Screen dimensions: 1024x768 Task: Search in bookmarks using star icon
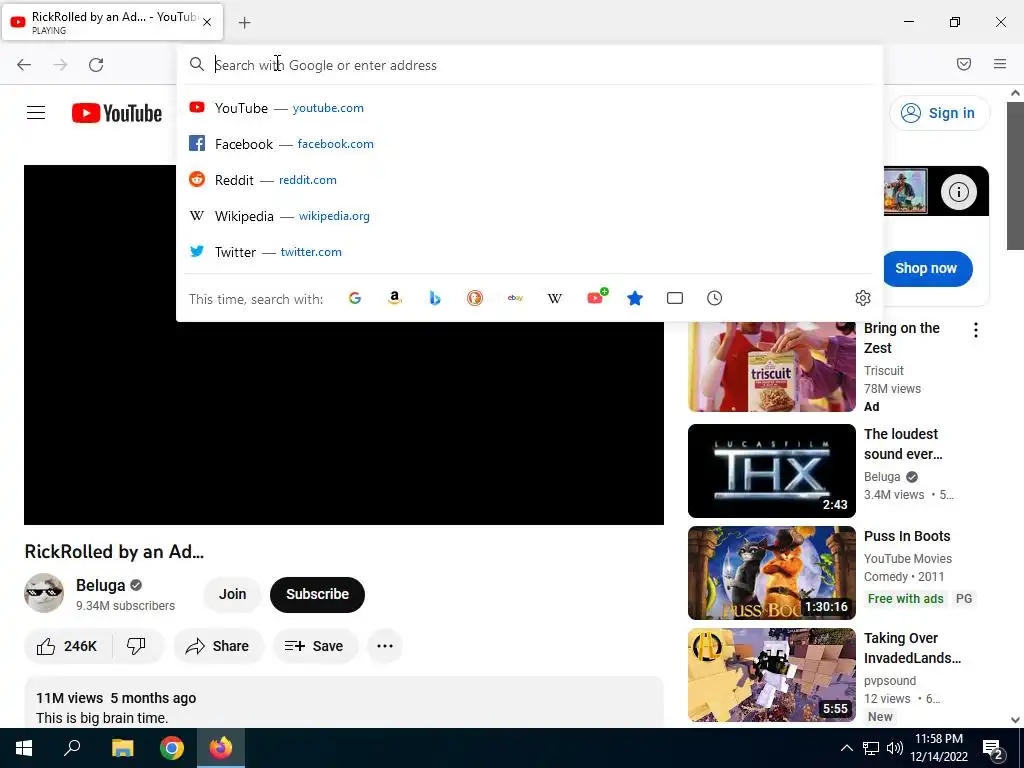coord(635,298)
